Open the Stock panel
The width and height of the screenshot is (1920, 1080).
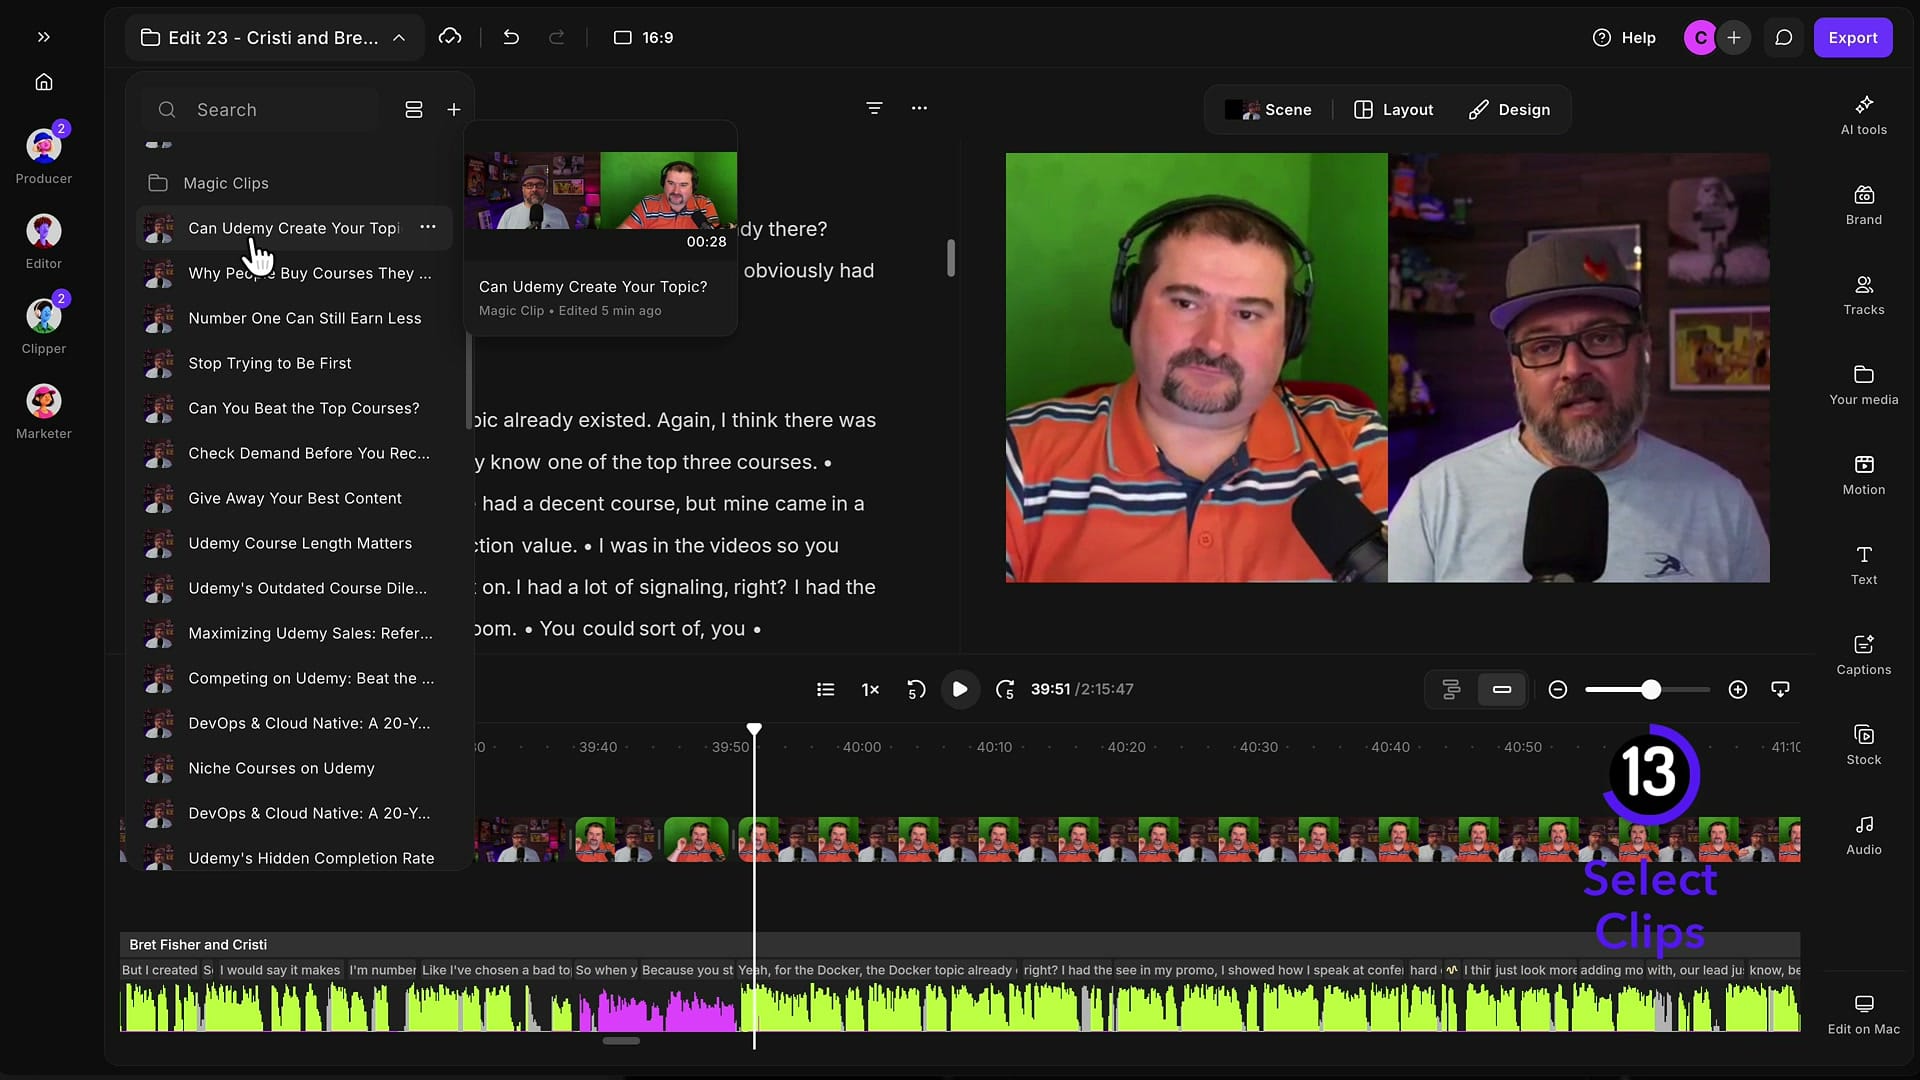click(x=1864, y=745)
